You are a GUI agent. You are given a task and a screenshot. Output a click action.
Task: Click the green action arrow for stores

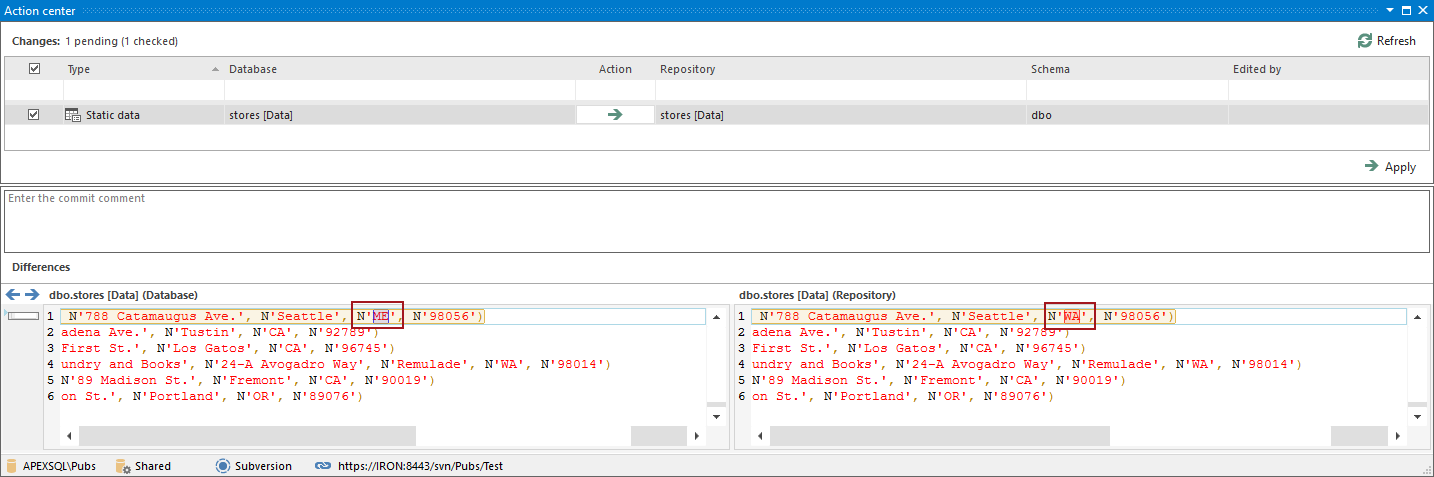pos(615,115)
